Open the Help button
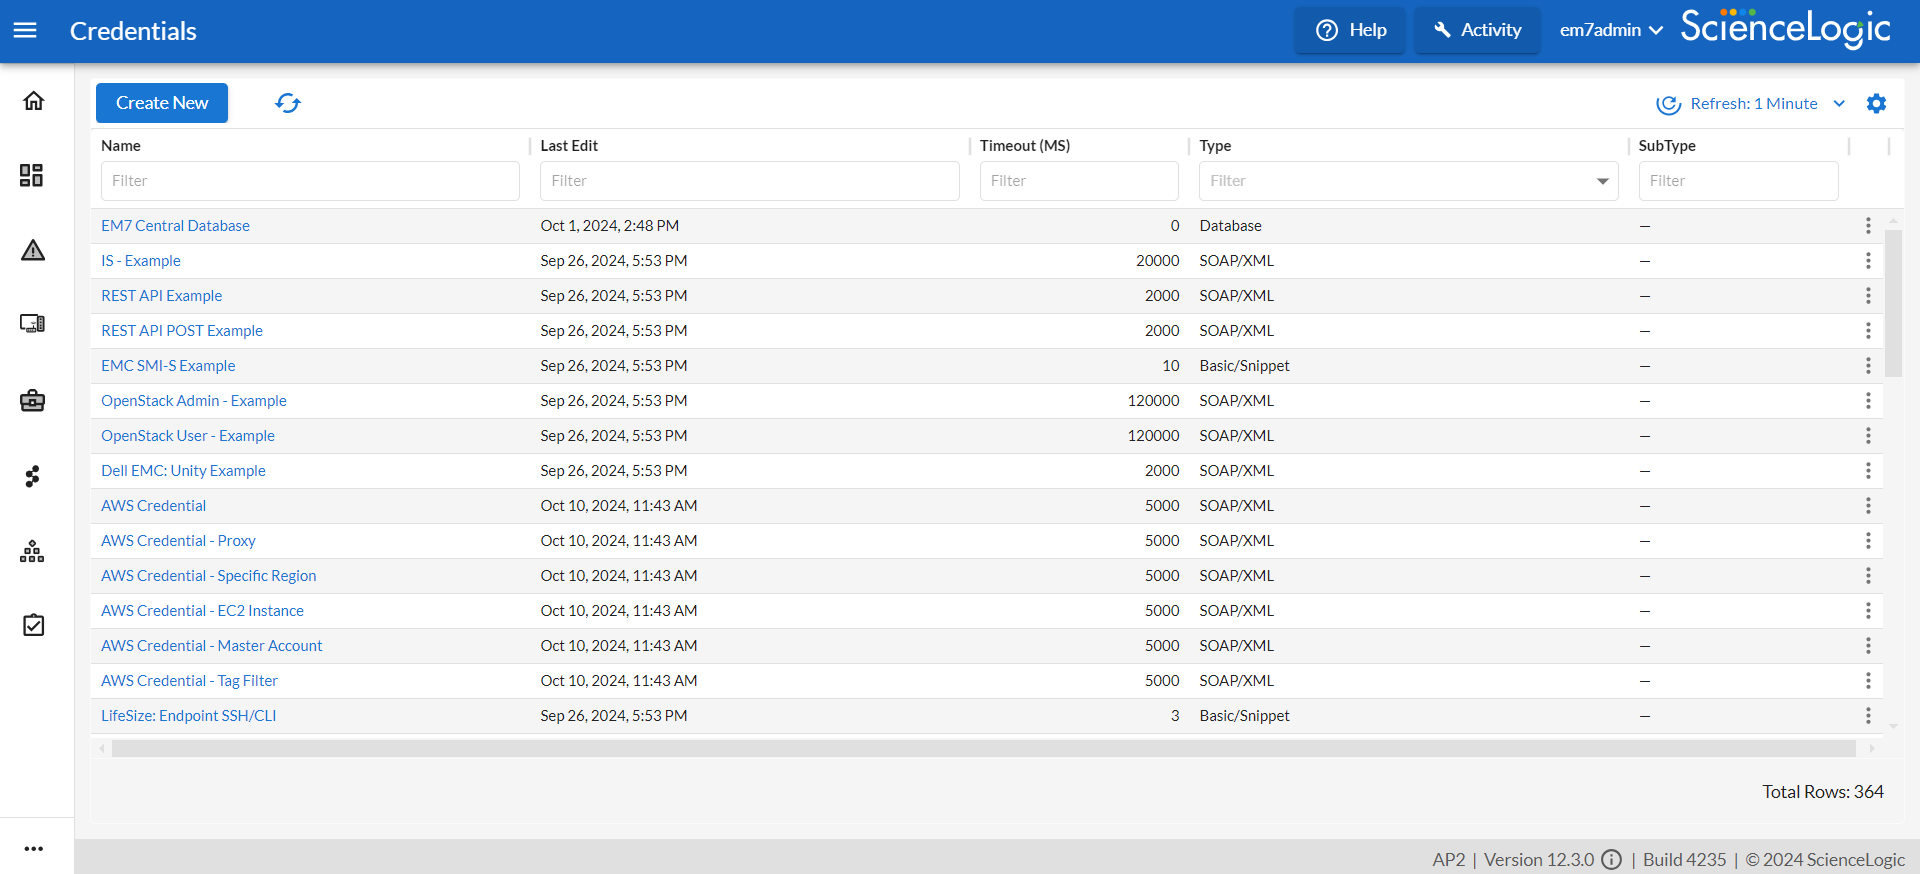1920x874 pixels. pos(1350,31)
